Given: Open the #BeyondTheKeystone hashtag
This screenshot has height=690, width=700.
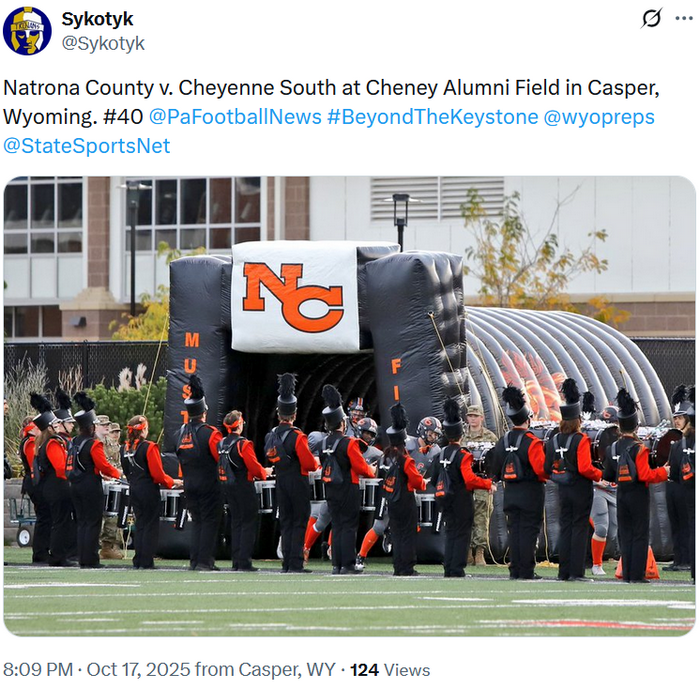Looking at the screenshot, I should pyautogui.click(x=432, y=116).
